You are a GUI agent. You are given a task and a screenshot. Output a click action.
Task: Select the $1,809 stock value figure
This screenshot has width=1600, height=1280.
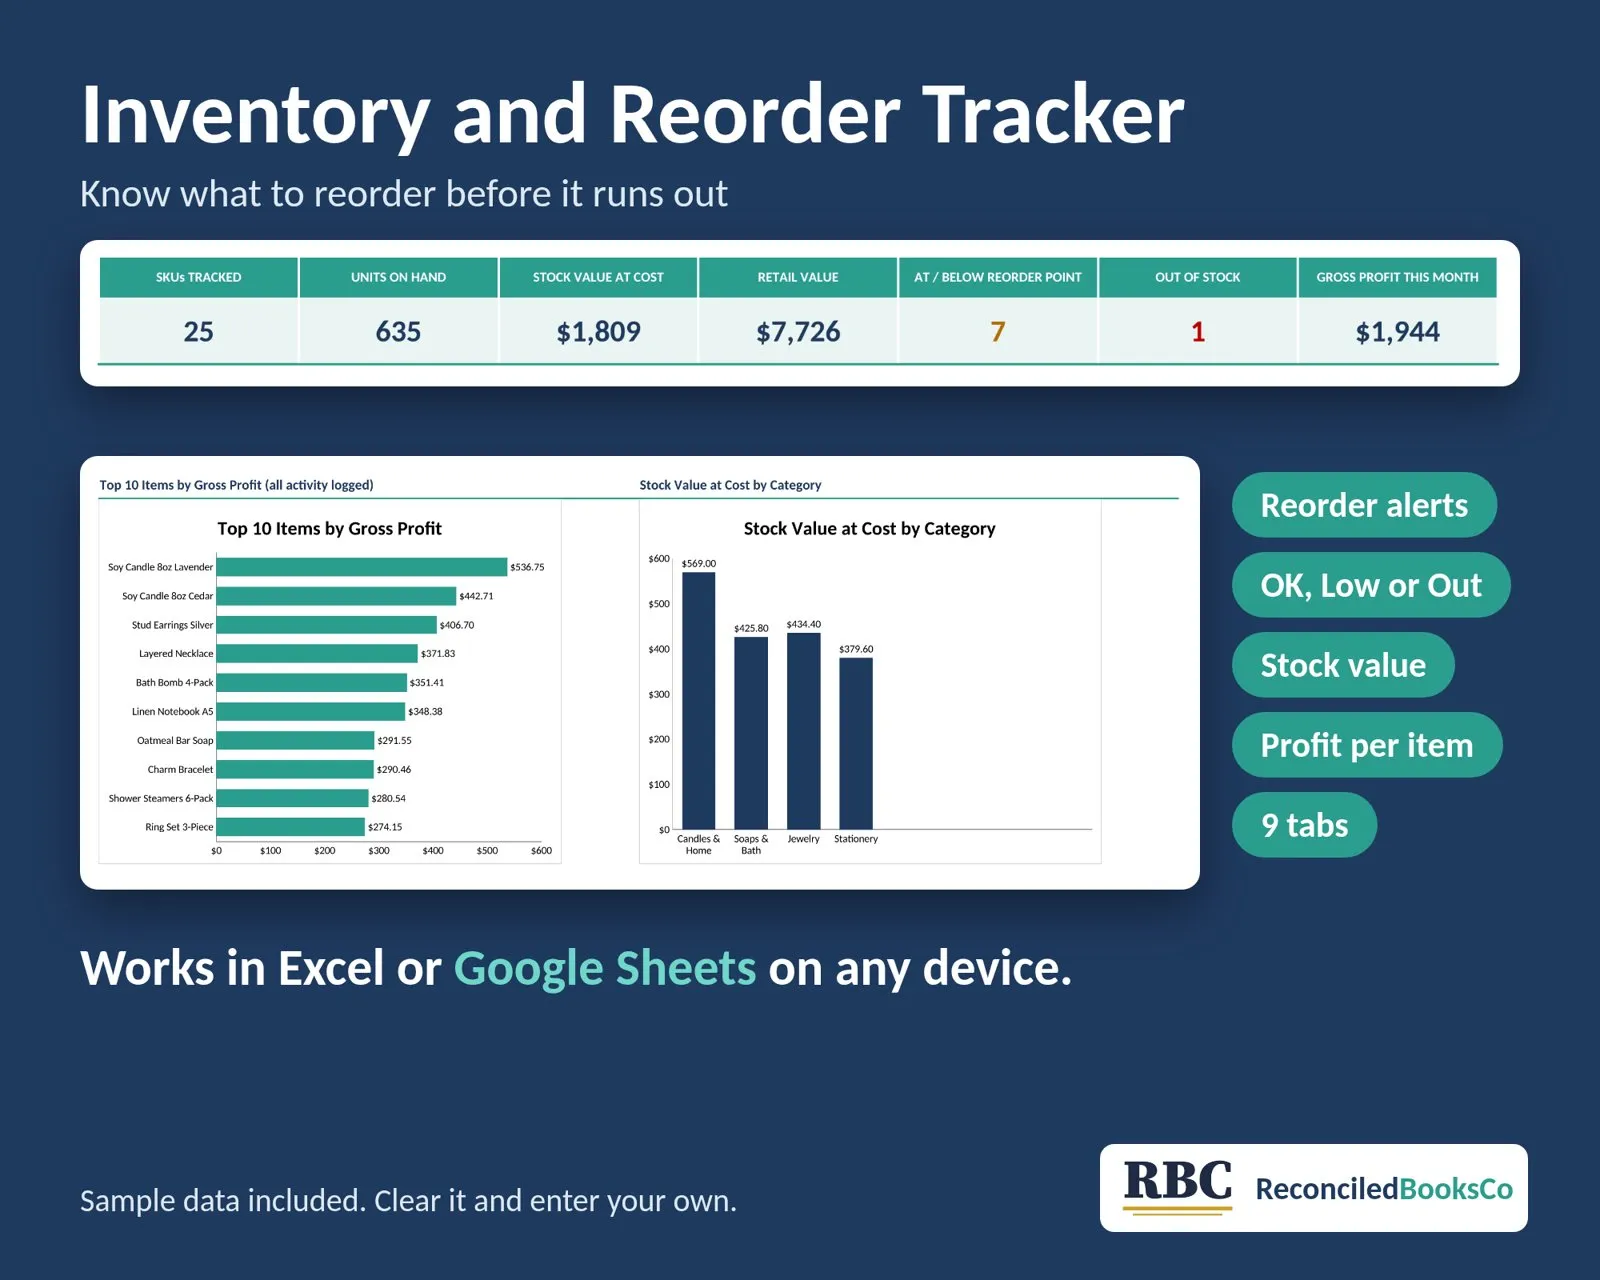598,332
